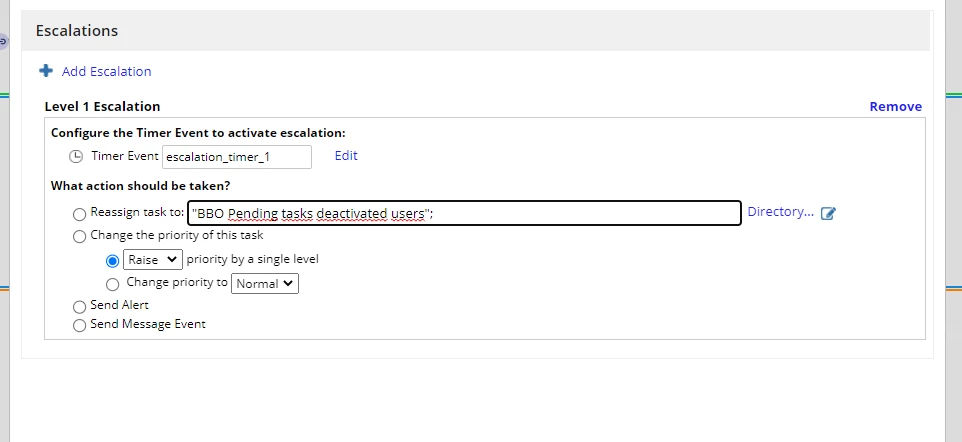The height and width of the screenshot is (442, 962).
Task: Click the escalation_timer_1 name field
Action: 237,157
